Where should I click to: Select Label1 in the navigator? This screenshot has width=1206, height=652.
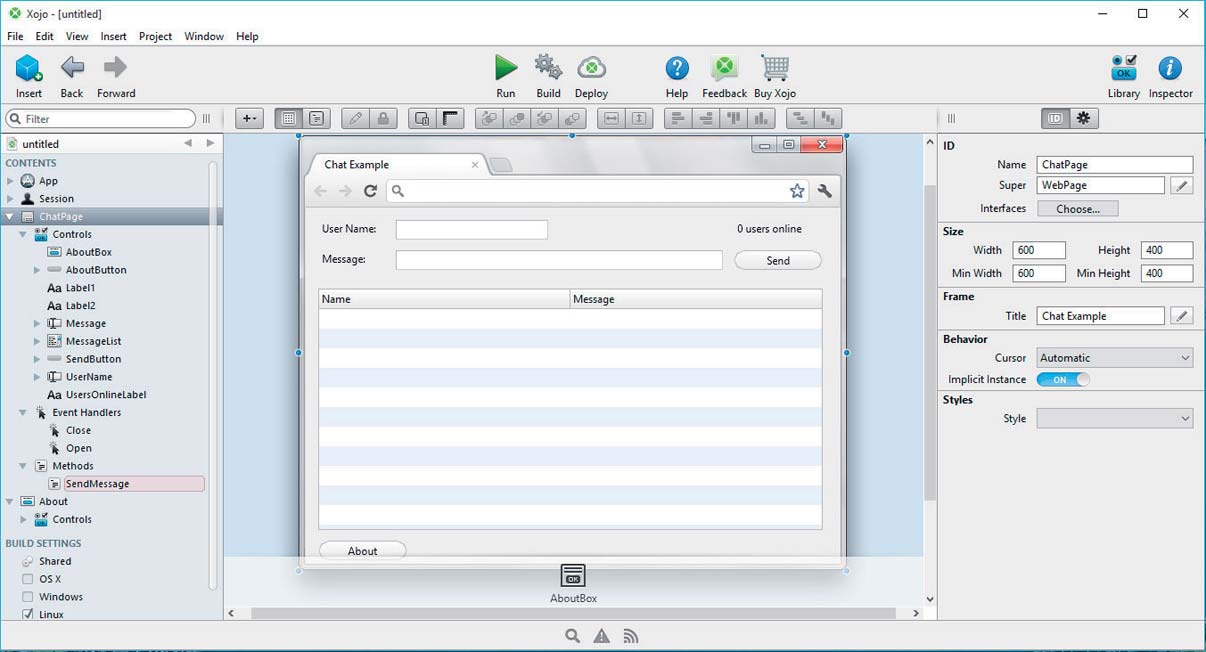pyautogui.click(x=80, y=288)
